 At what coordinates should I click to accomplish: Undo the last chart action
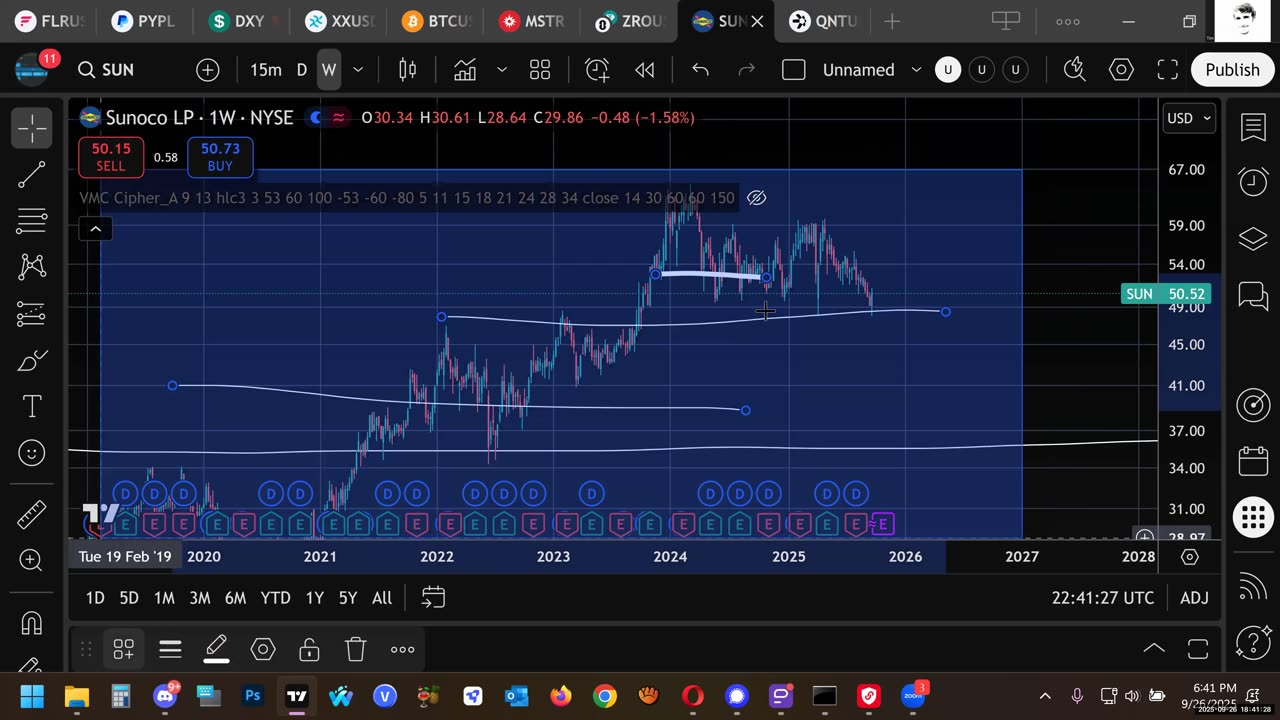click(x=700, y=70)
